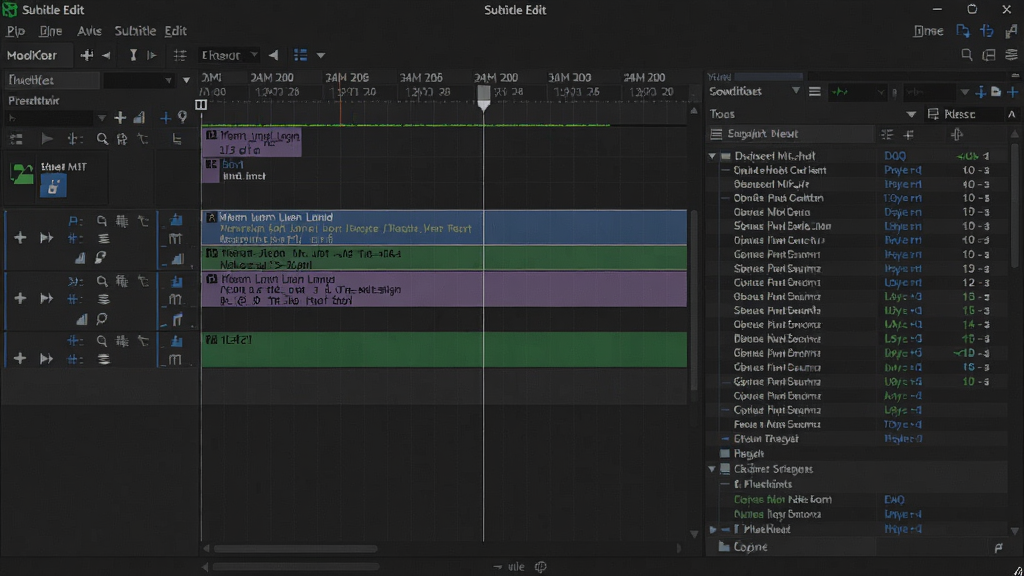Click the magnifier search icon in the top-right toolbar
This screenshot has height=576, width=1024.
[967, 55]
